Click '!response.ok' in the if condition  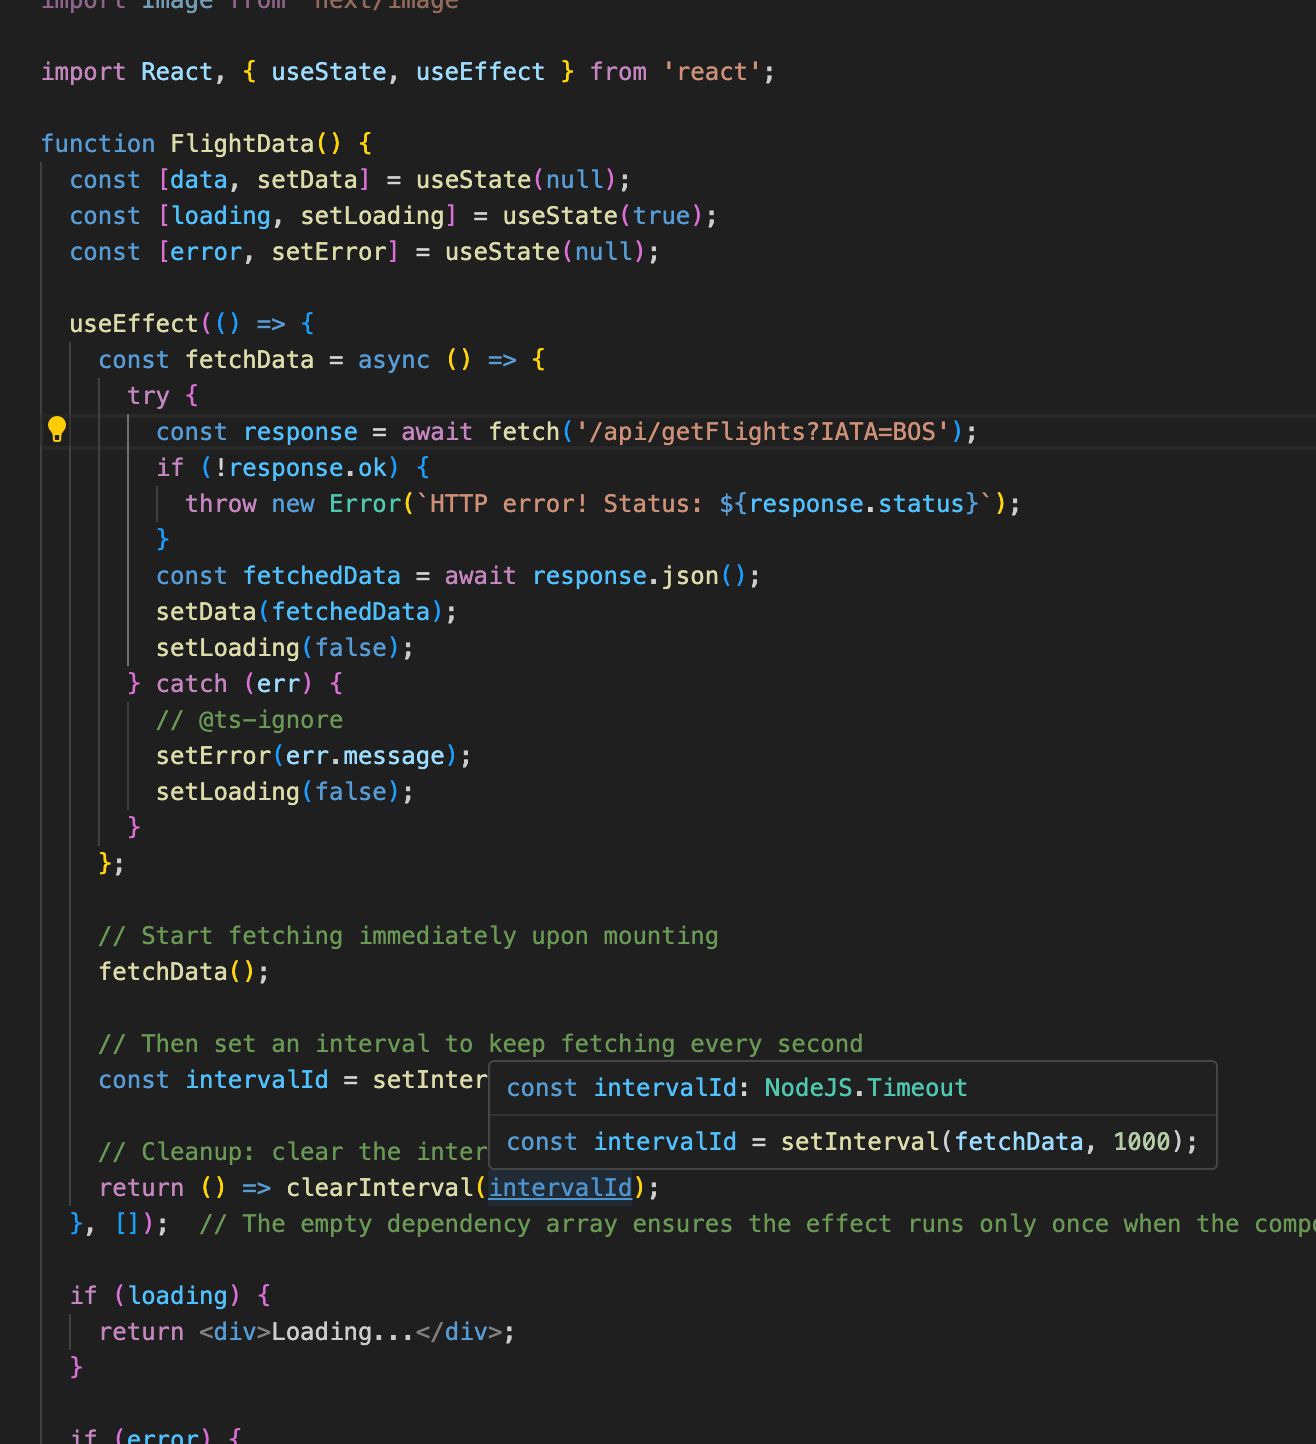pos(300,467)
